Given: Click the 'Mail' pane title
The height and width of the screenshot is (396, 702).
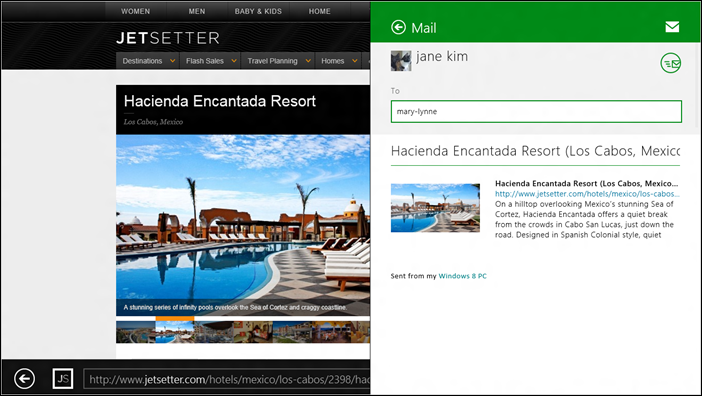Looking at the screenshot, I should (424, 28).
